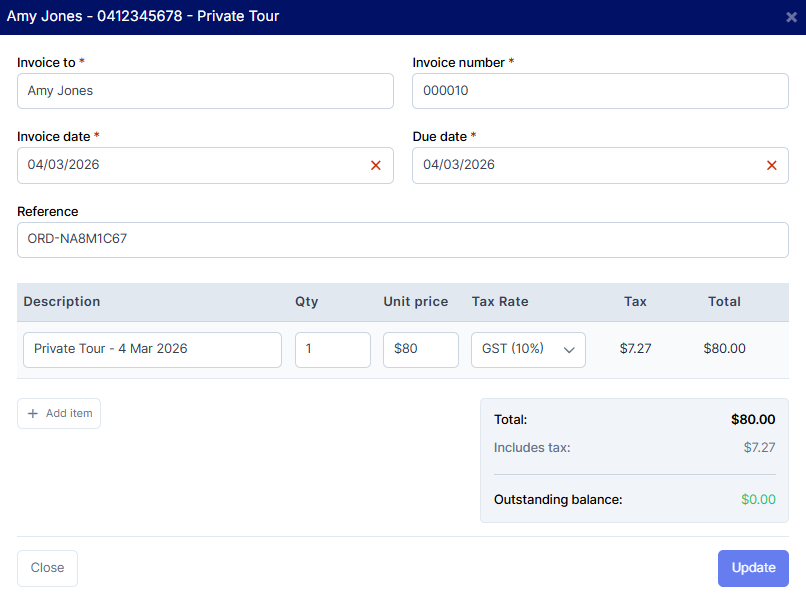
Task: Select the green Outstanding balance amount
Action: click(x=758, y=499)
